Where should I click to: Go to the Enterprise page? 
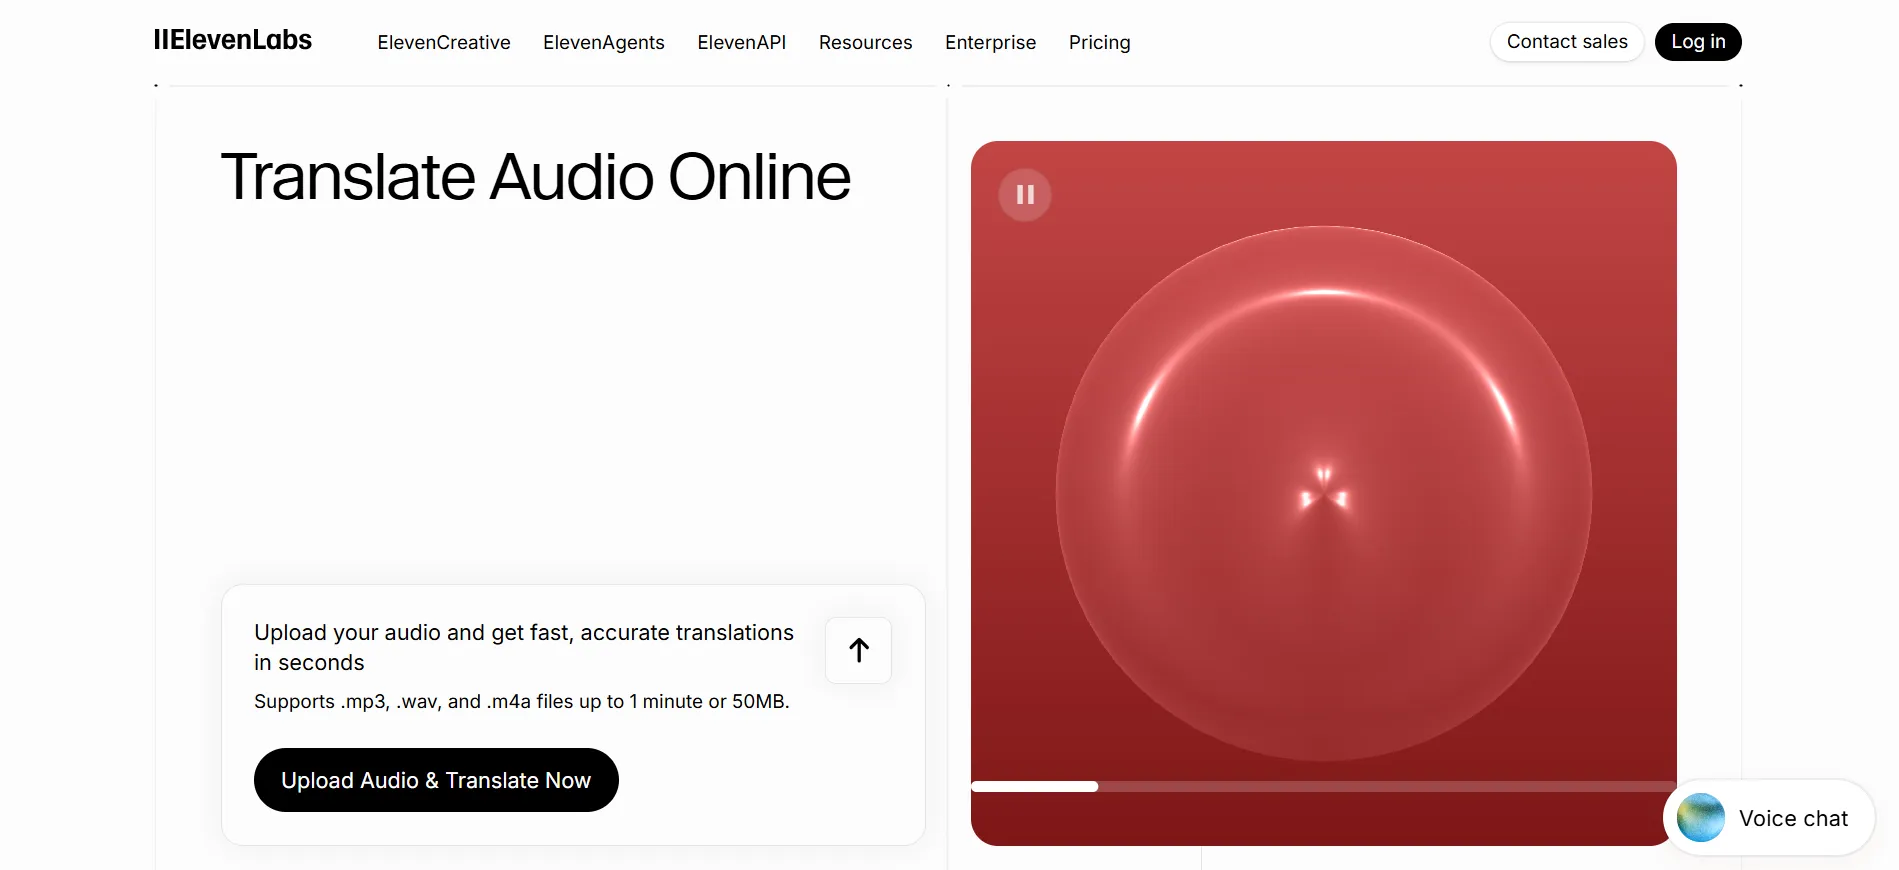click(991, 42)
